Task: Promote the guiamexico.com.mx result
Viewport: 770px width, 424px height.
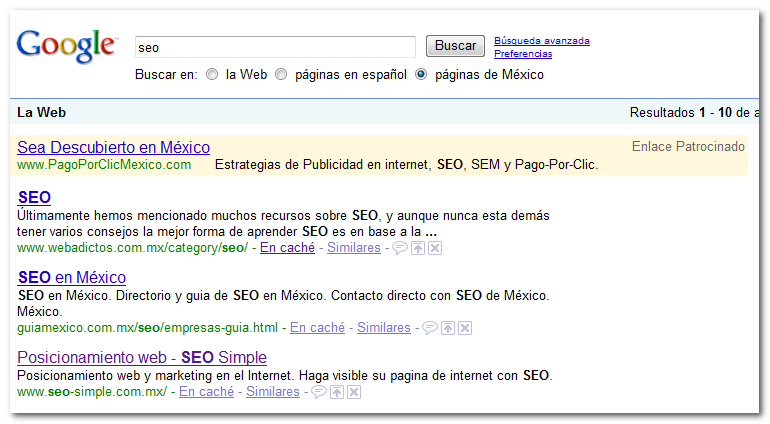Action: click(x=448, y=328)
